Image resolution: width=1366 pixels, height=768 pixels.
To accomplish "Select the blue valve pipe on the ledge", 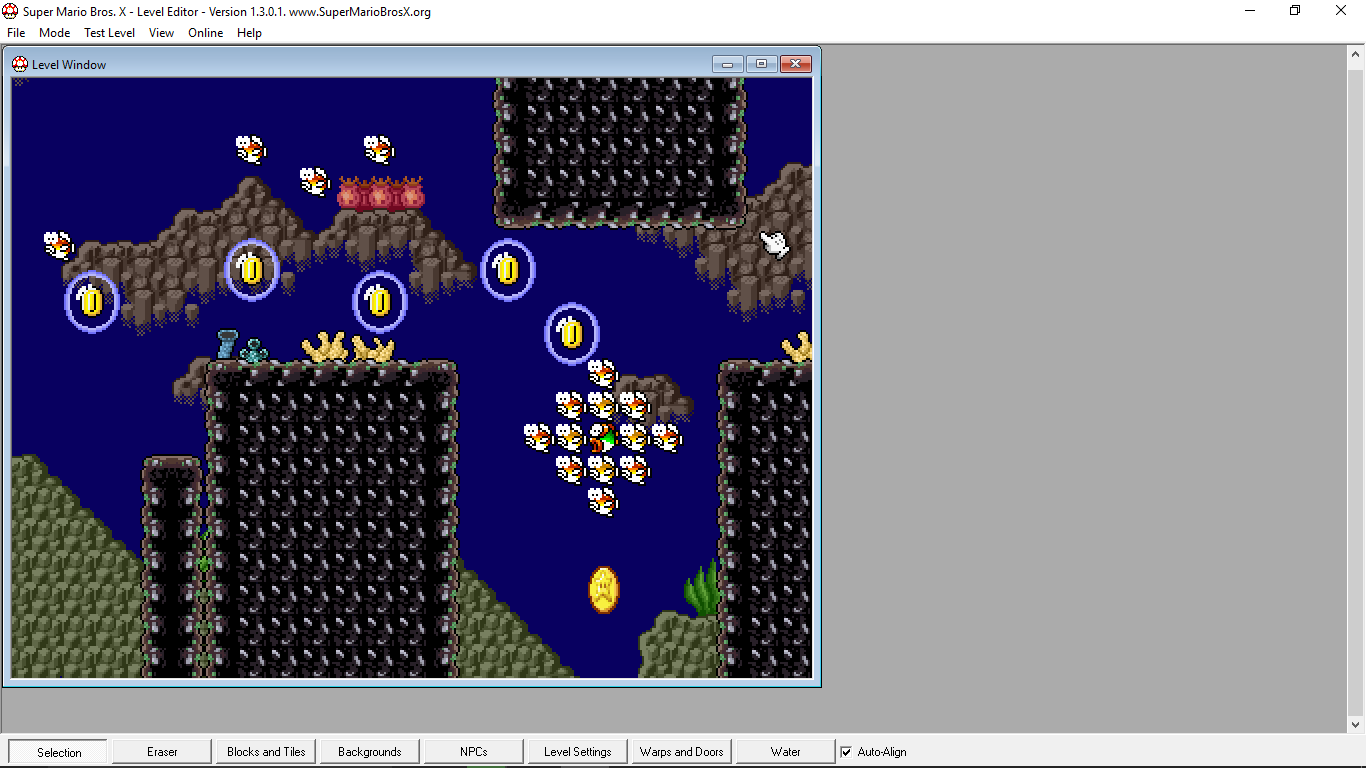I will point(227,344).
